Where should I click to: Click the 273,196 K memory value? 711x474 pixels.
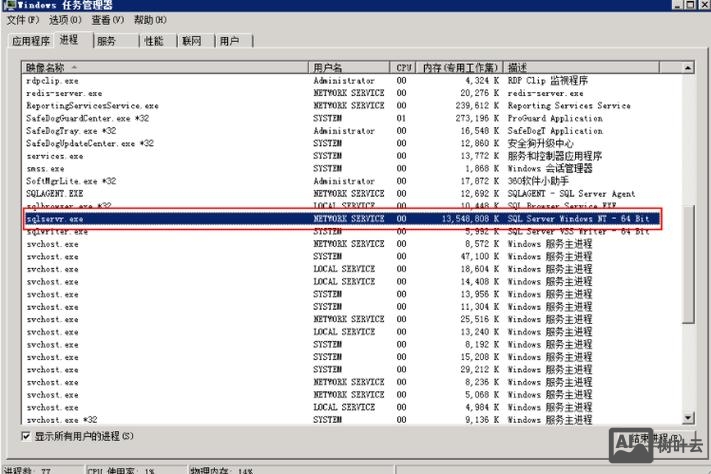477,118
